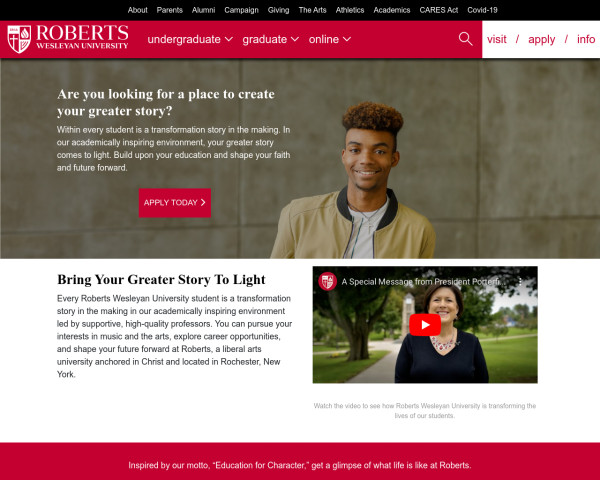Open the info link
600x480 pixels.
586,39
